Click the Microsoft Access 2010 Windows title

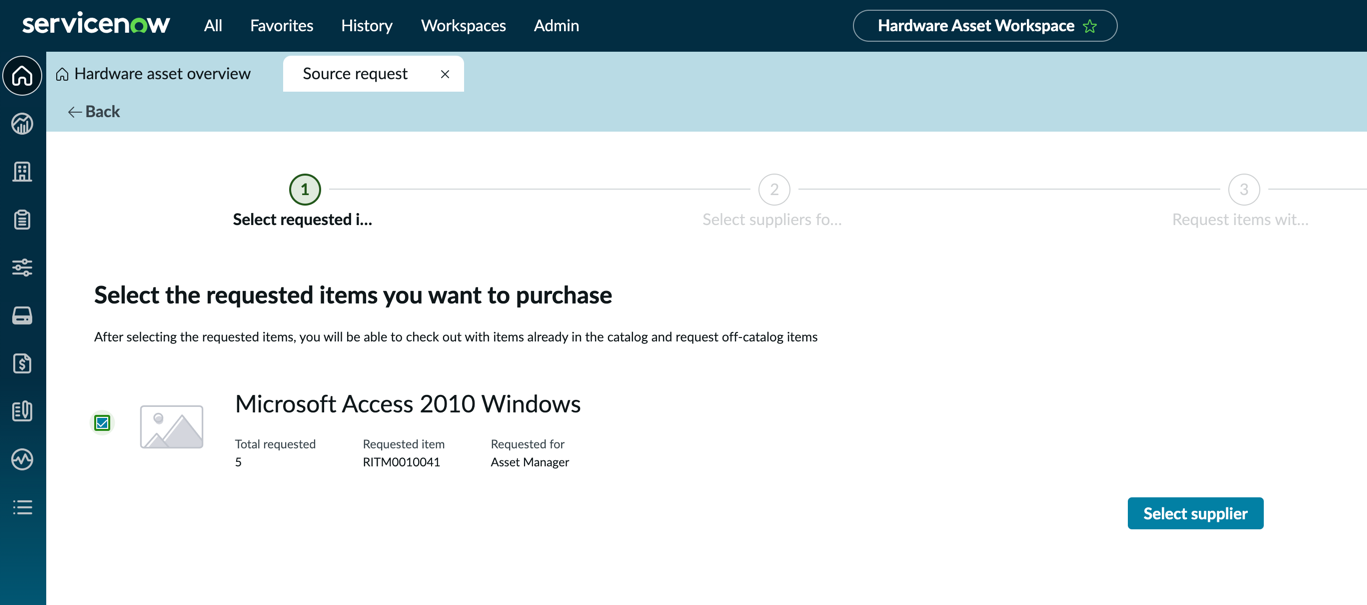coord(407,404)
